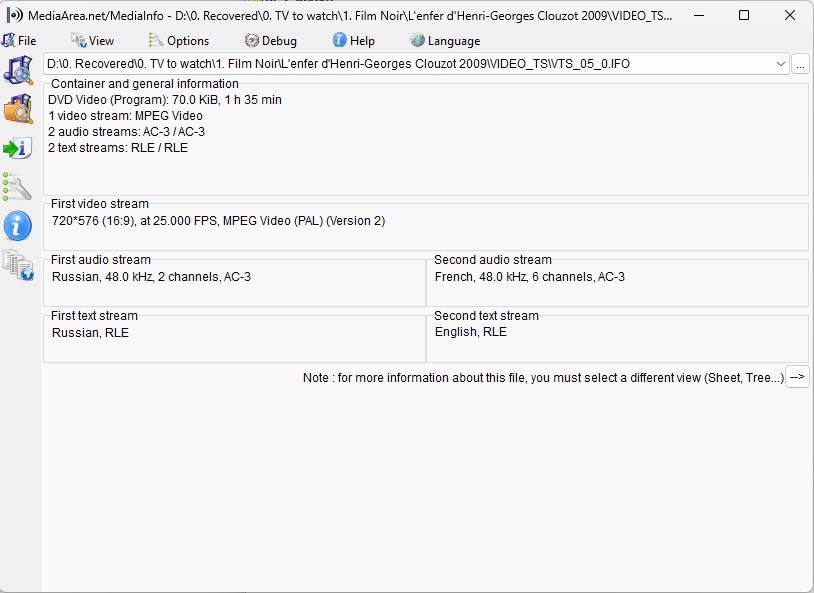Click the 'Container and general information' heading
814x593 pixels.
(x=145, y=84)
